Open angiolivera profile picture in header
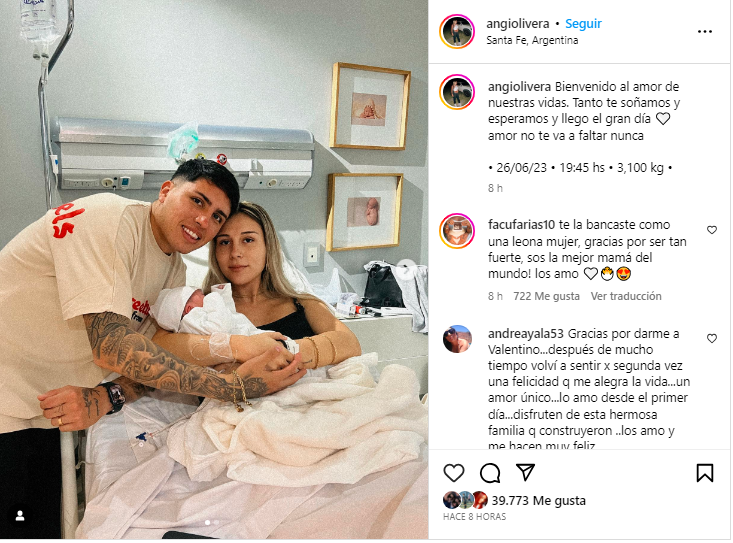The height and width of the screenshot is (543, 733). point(457,31)
